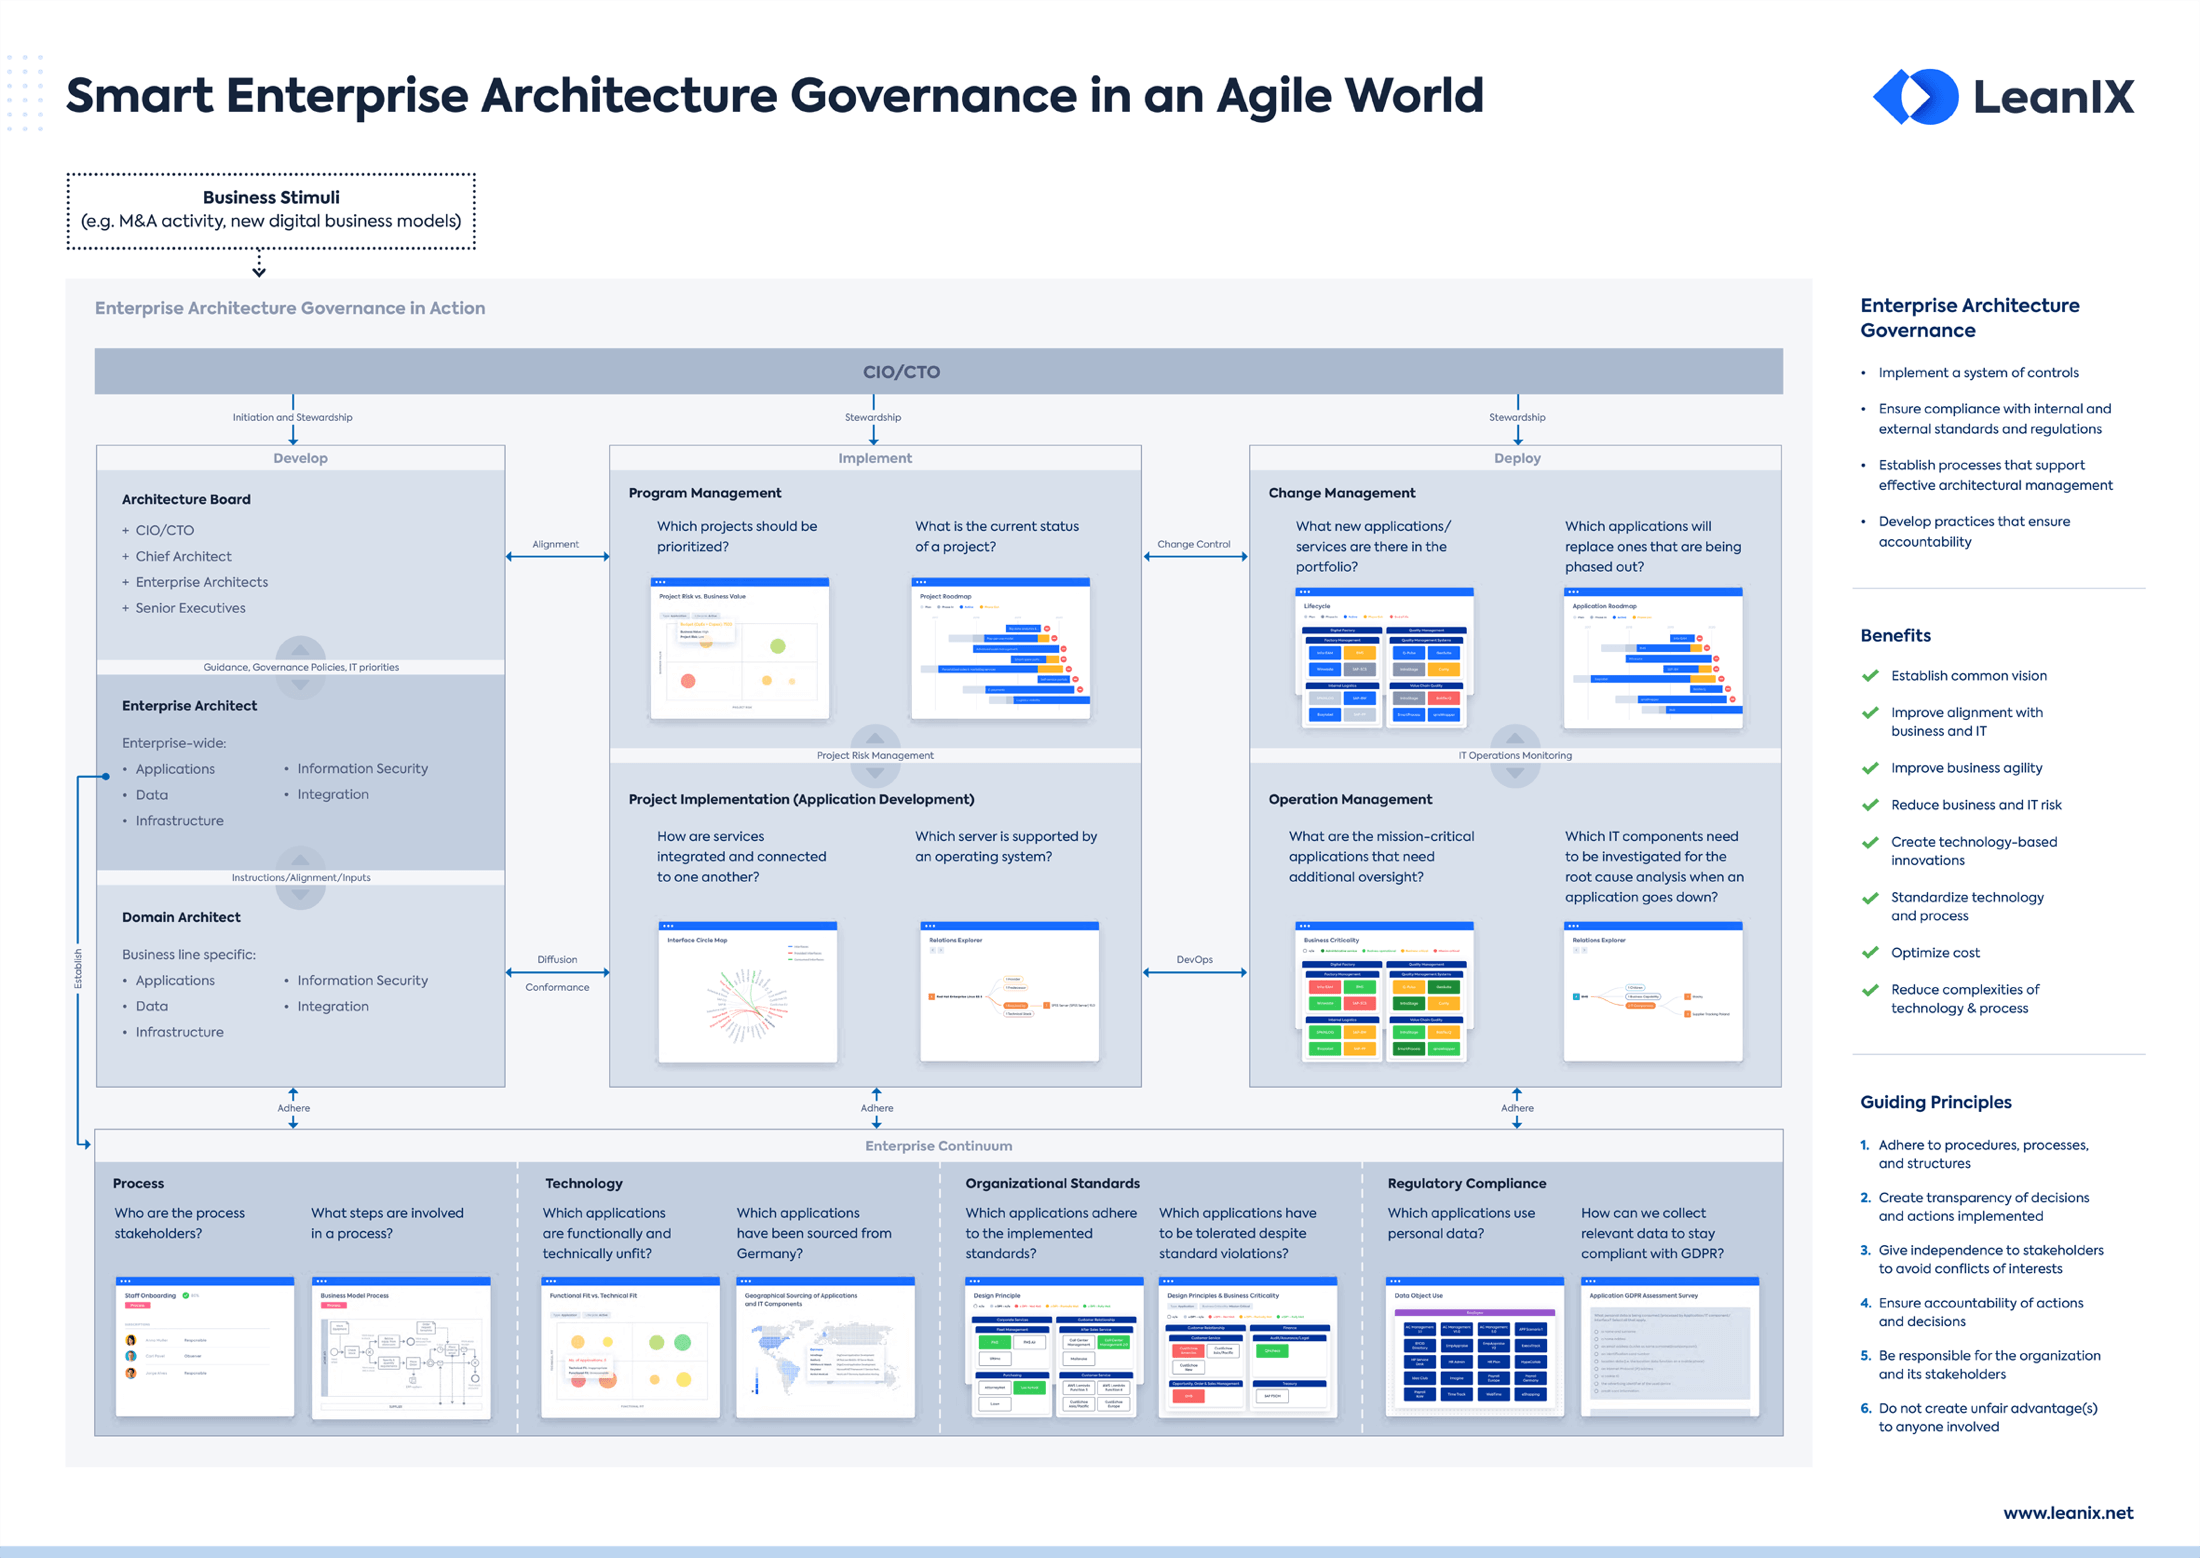
Task: Expand the 1 Technical Stack node in Relations Explorer
Action: (1018, 1013)
